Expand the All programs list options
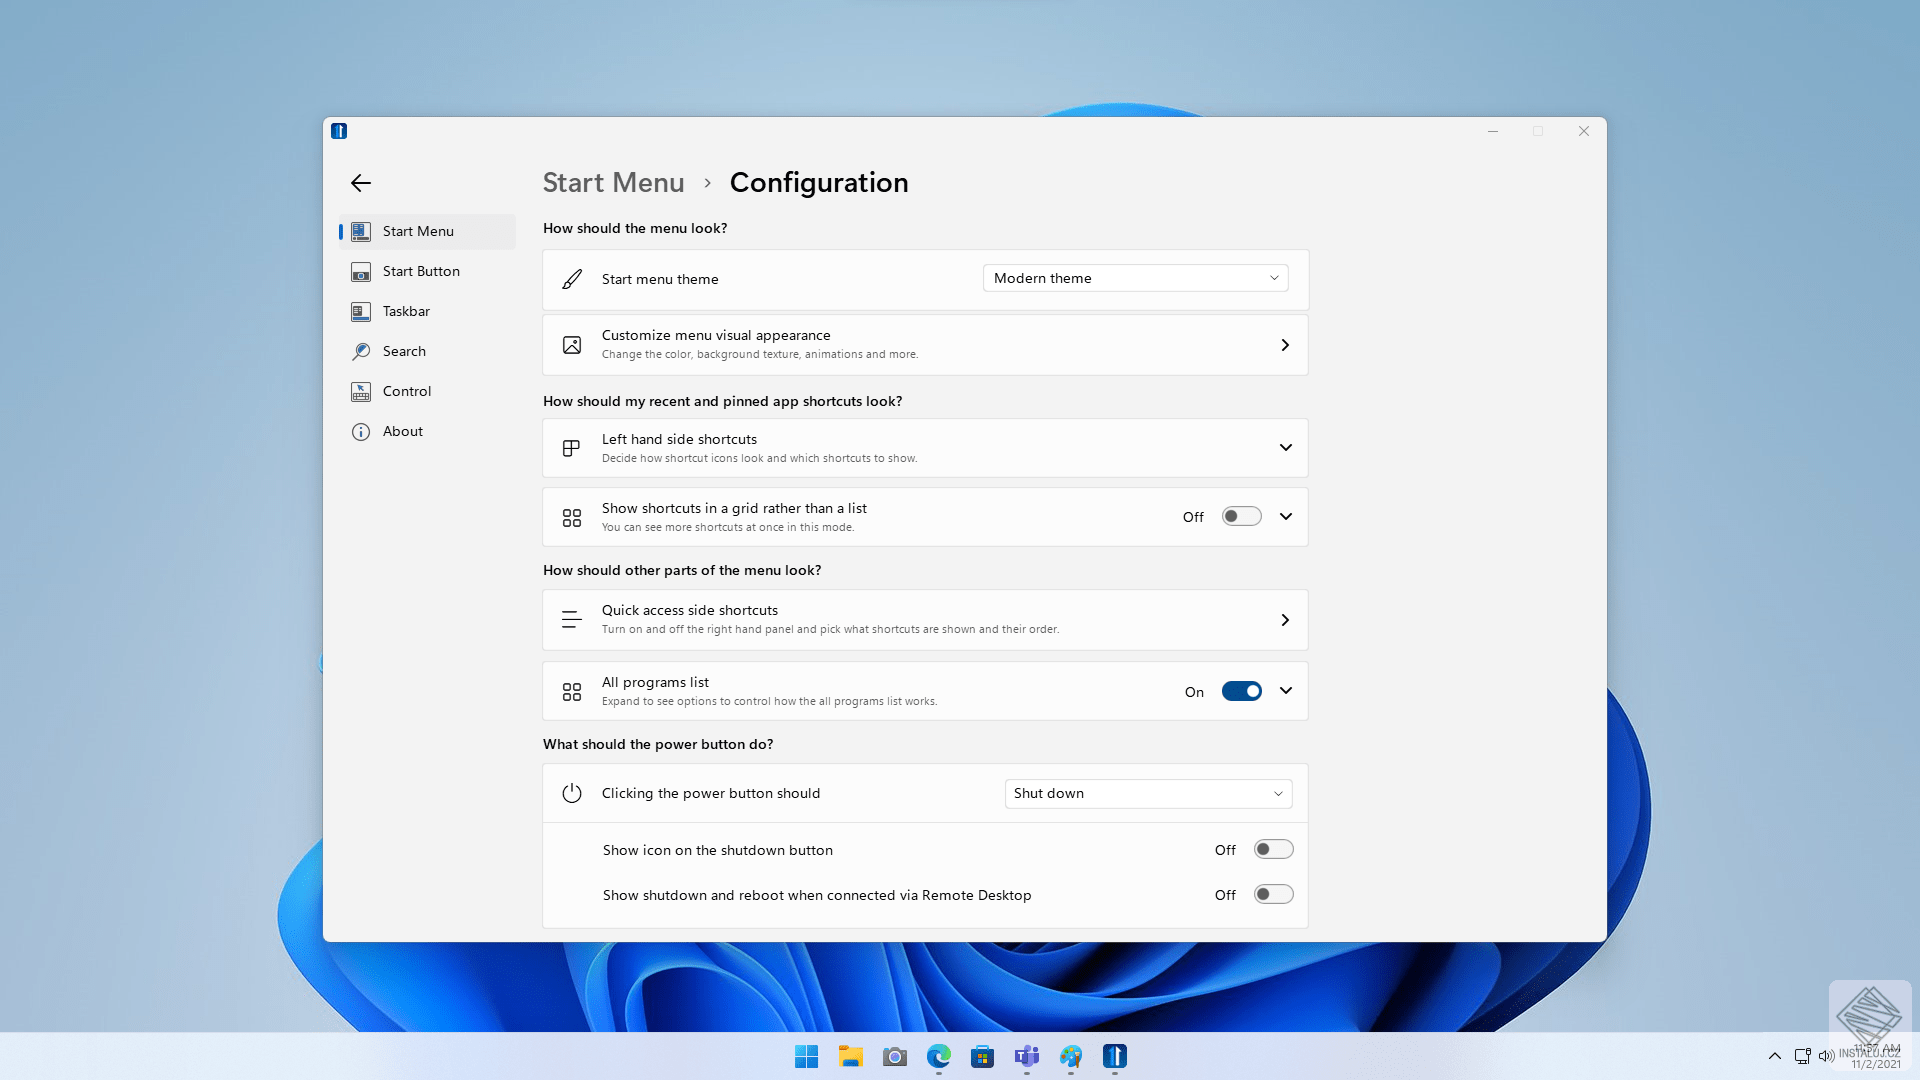Screen dimensions: 1920x1080 click(x=1286, y=690)
